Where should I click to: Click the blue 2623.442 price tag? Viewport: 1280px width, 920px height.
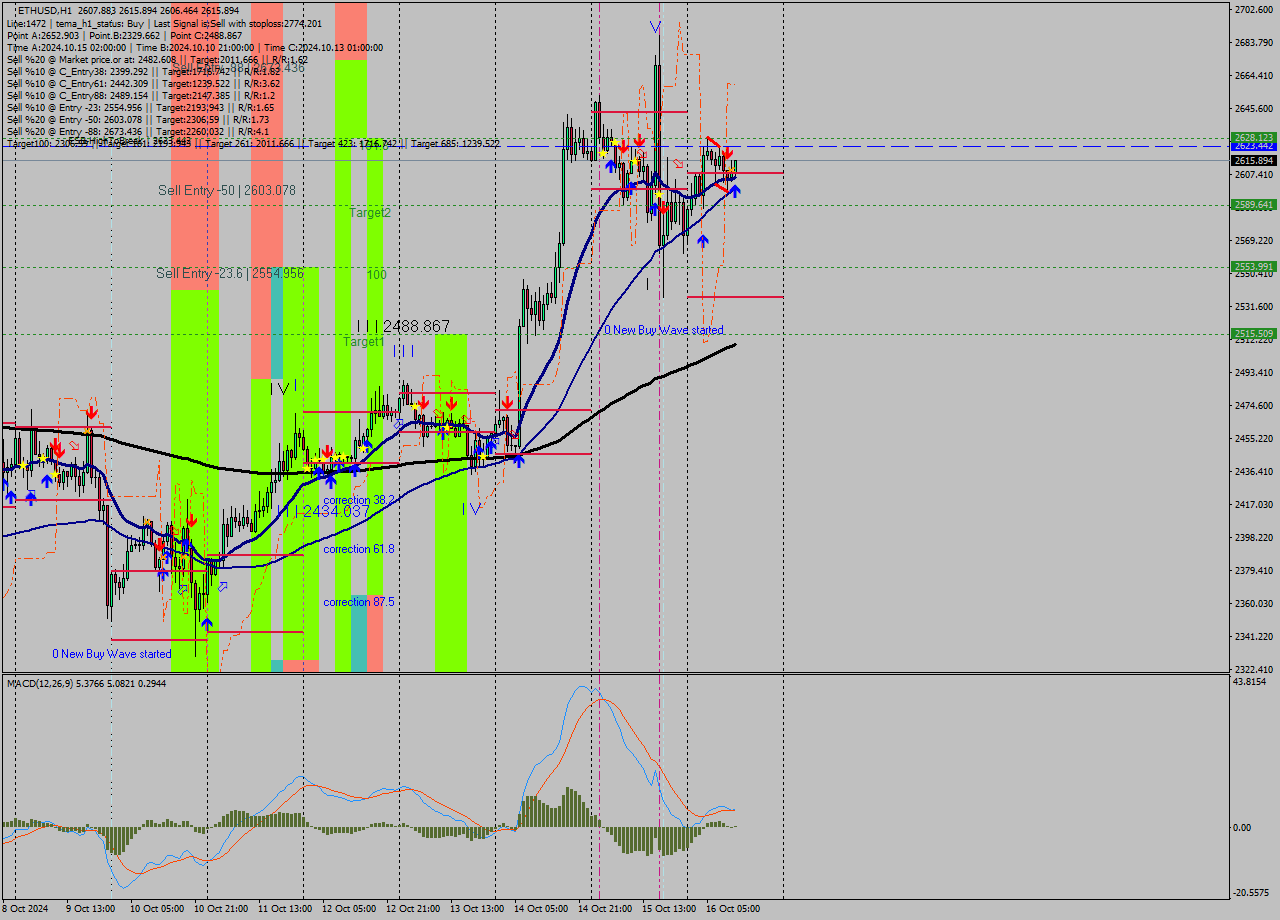1253,147
